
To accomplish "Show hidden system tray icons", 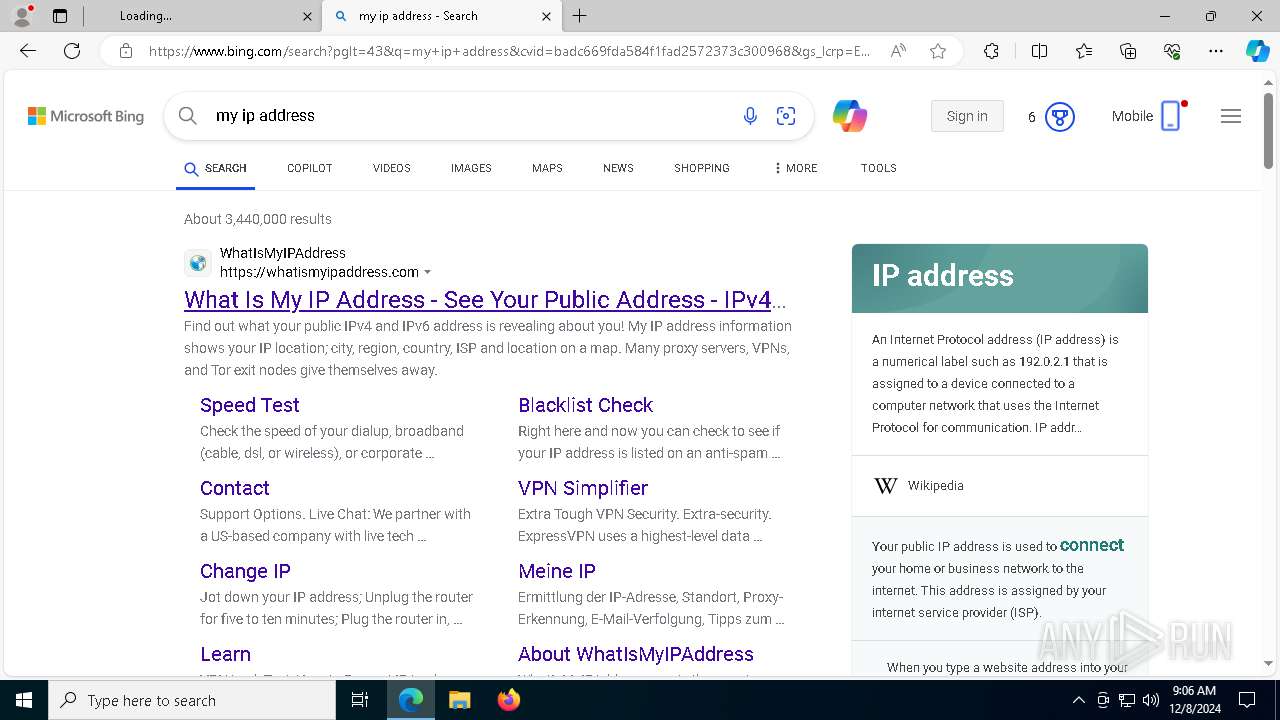I will (x=1078, y=700).
